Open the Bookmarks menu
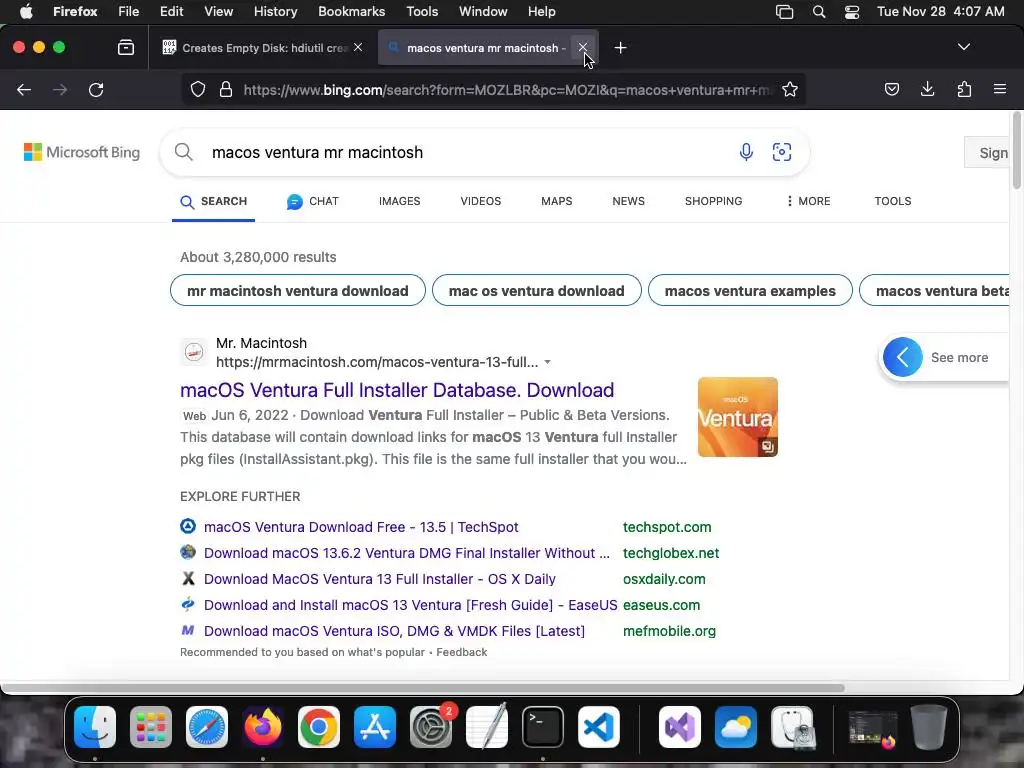Screen dimensions: 1024x768 tap(351, 12)
